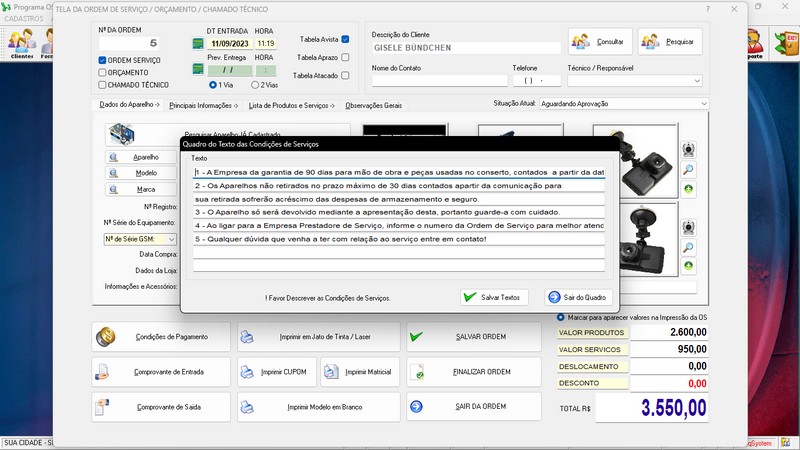800x450 pixels.
Task: Click the bottom dashcam photo thumbnail
Action: pyautogui.click(x=648, y=239)
